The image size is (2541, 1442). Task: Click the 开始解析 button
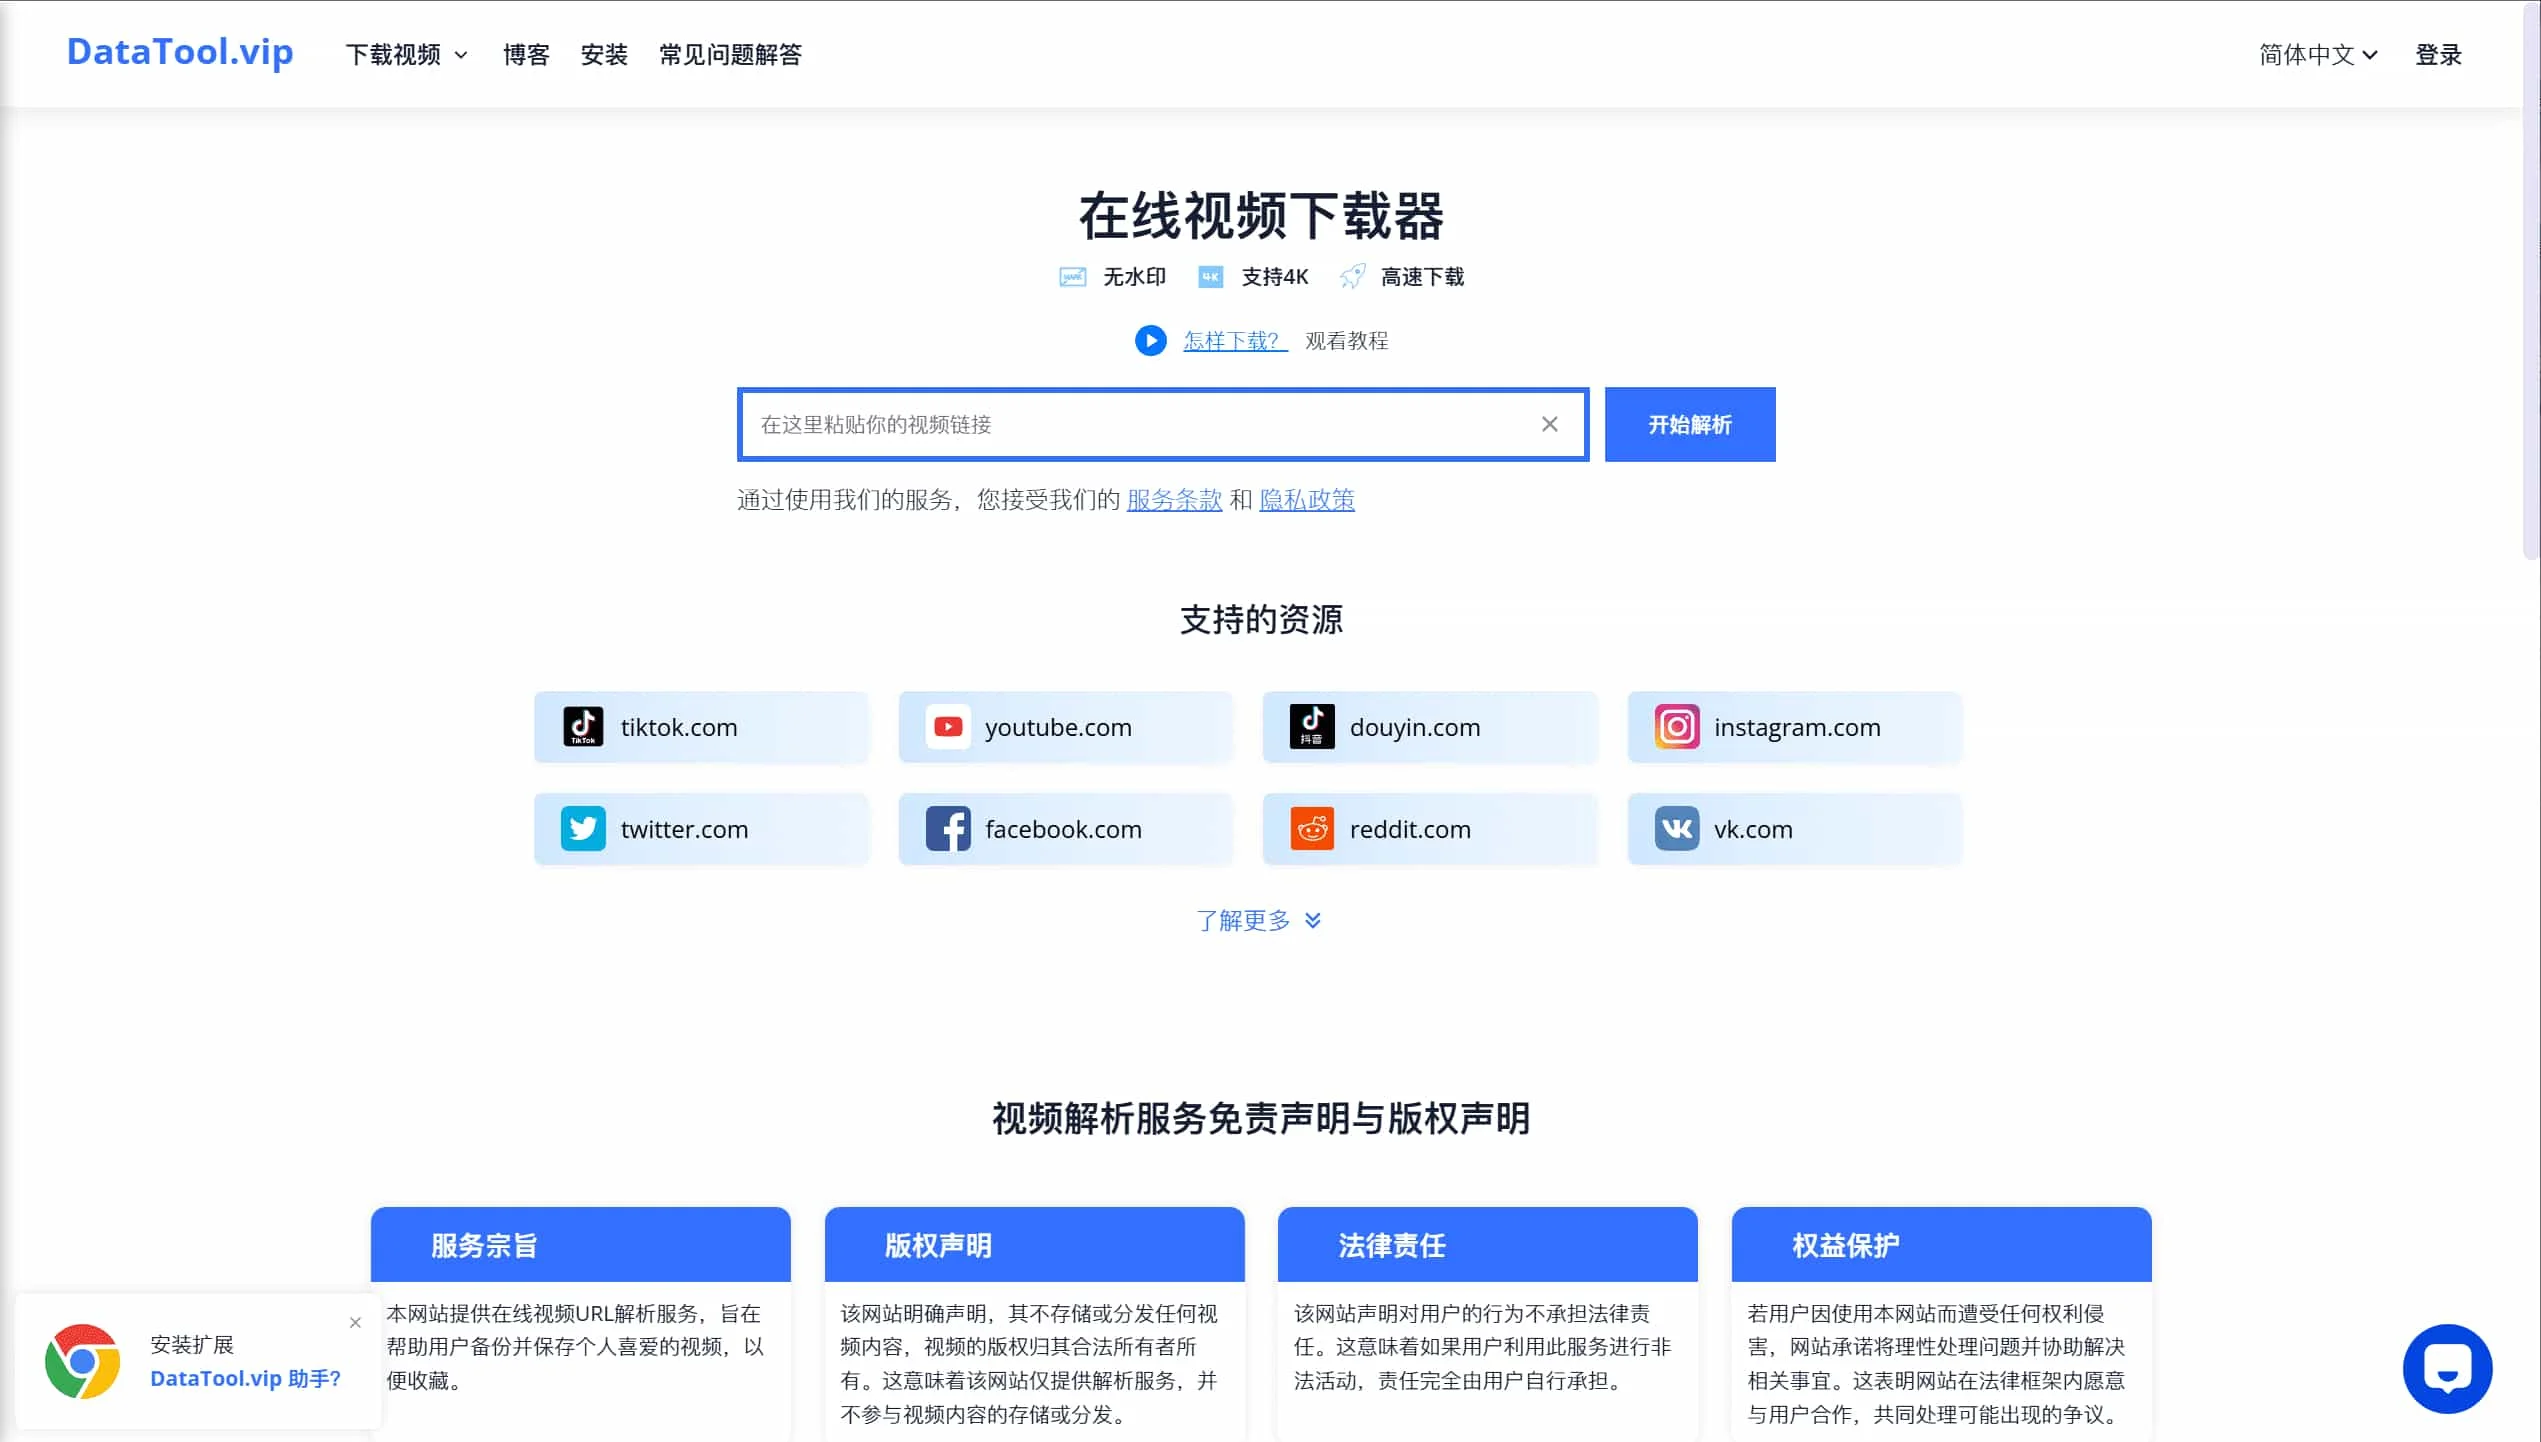pyautogui.click(x=1690, y=424)
